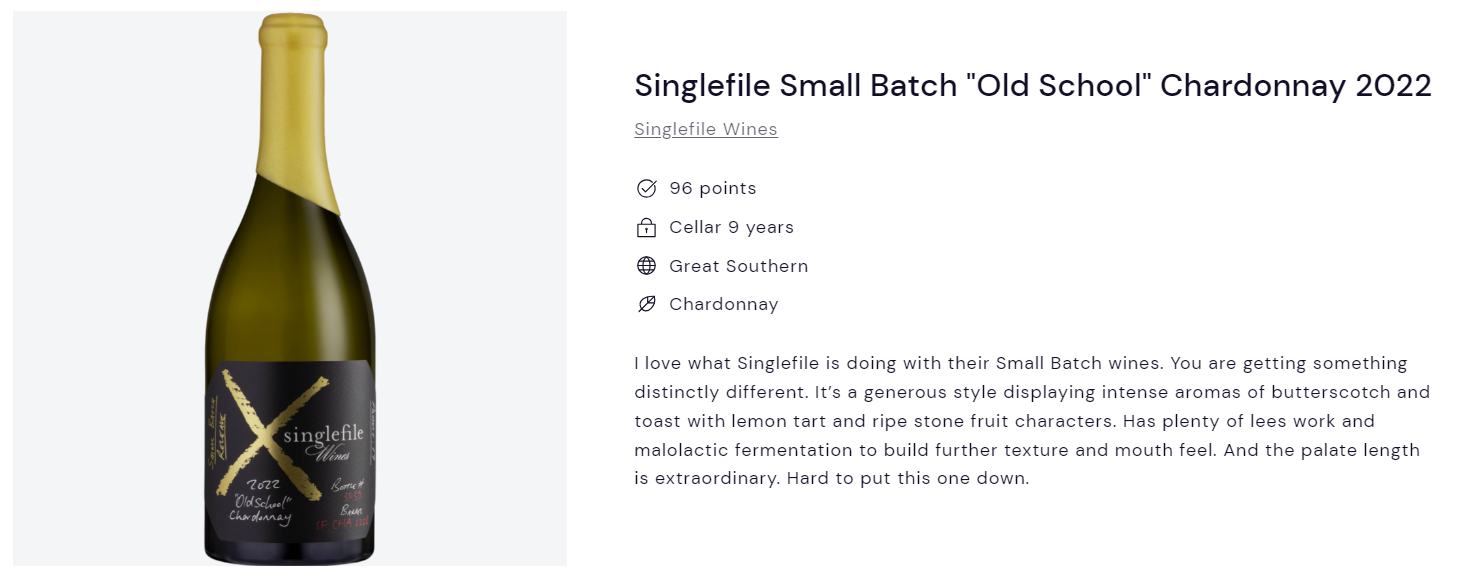Click the lock icon beside Cellar 9 years
This screenshot has height=582, width=1470.
tap(646, 228)
